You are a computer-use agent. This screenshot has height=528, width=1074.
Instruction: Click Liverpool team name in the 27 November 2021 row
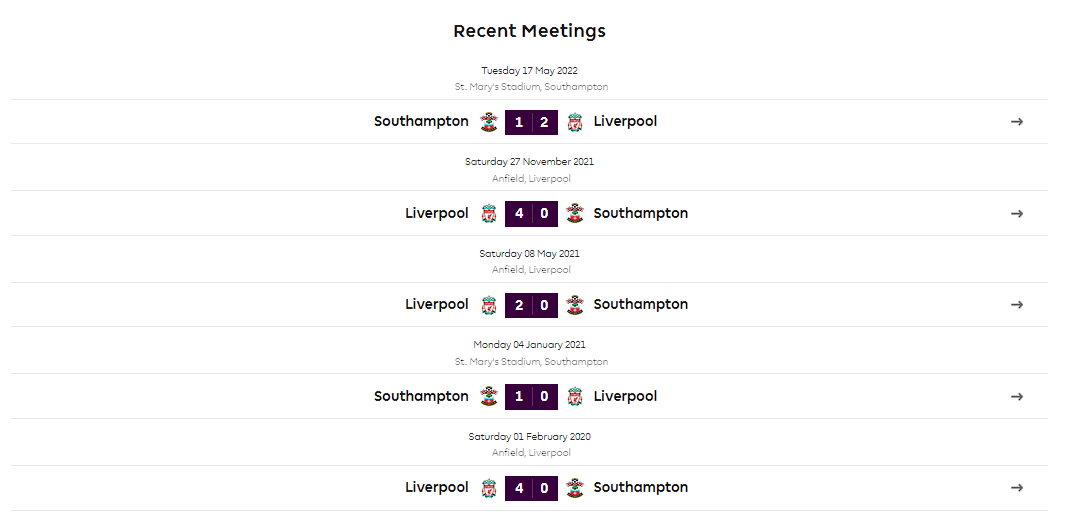(437, 213)
